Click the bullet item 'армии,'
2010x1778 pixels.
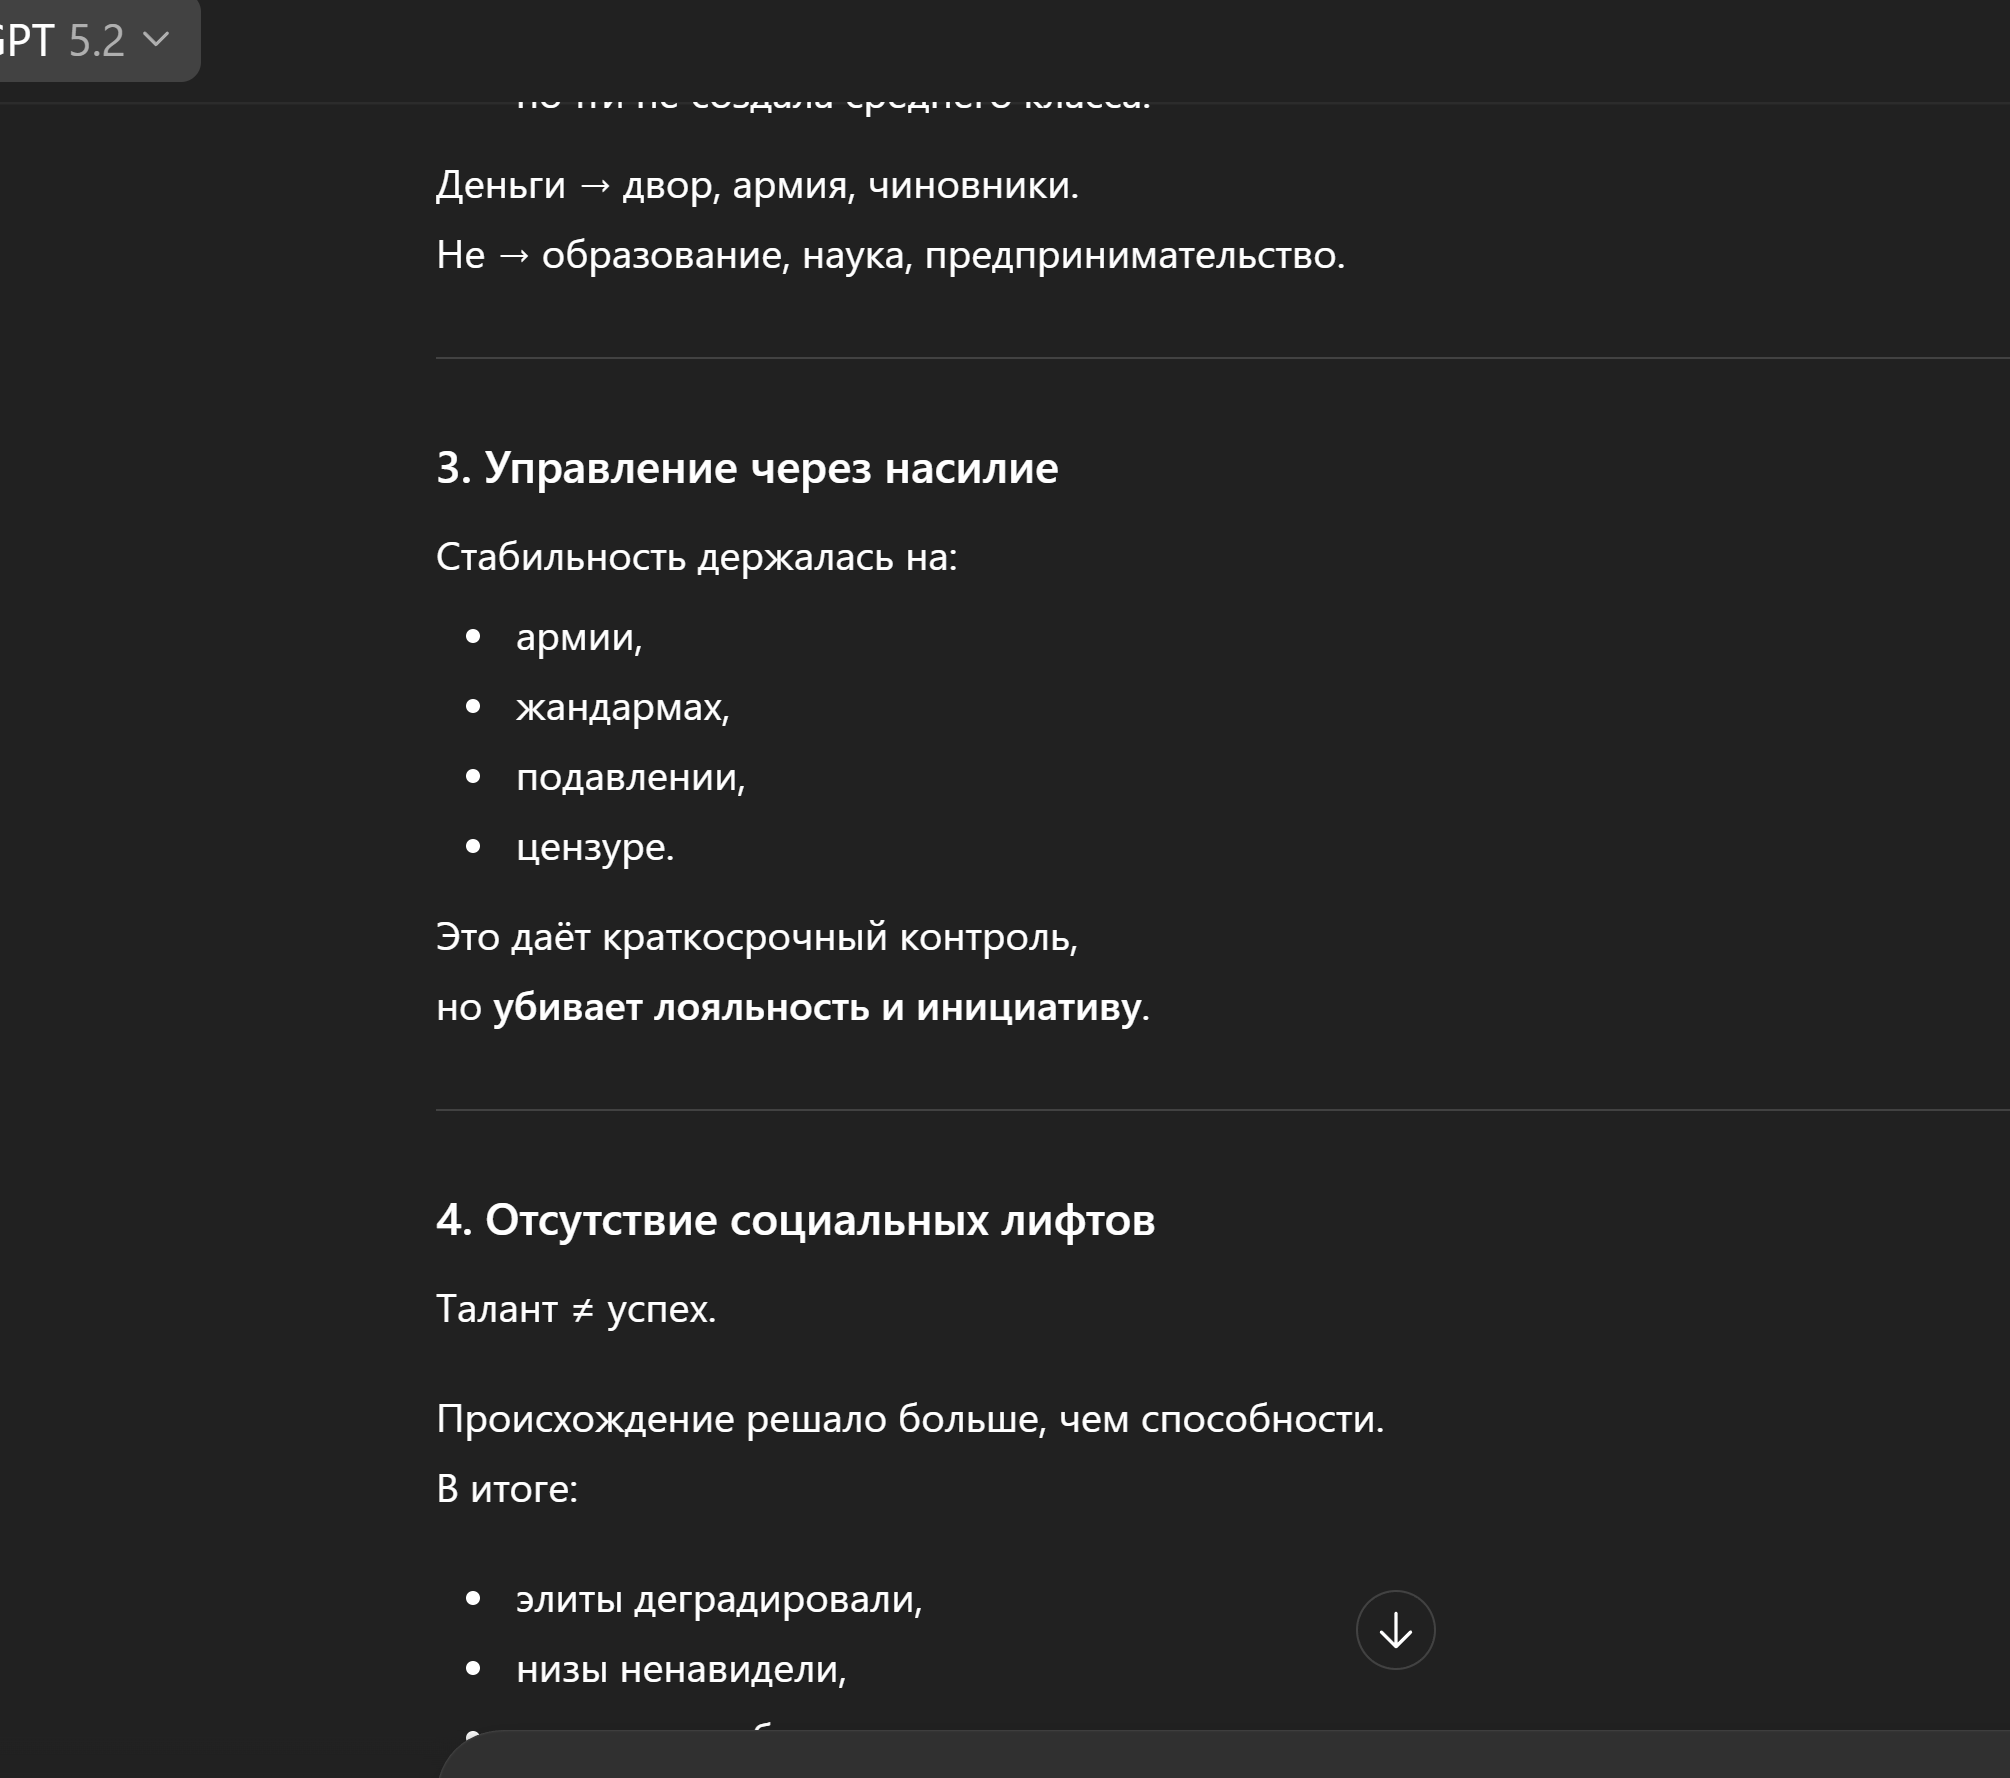pos(578,637)
